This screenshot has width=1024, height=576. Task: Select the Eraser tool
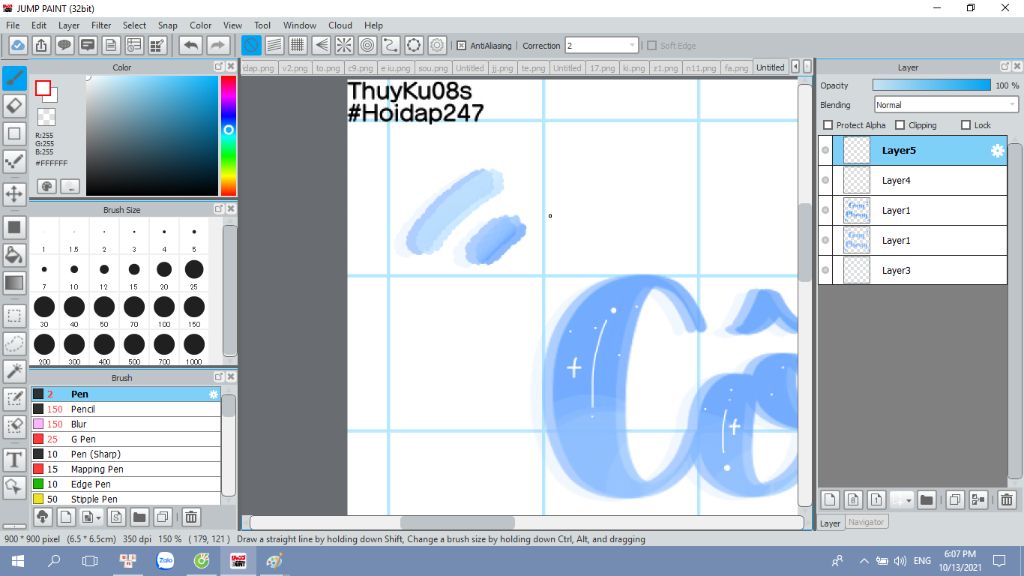click(x=14, y=106)
